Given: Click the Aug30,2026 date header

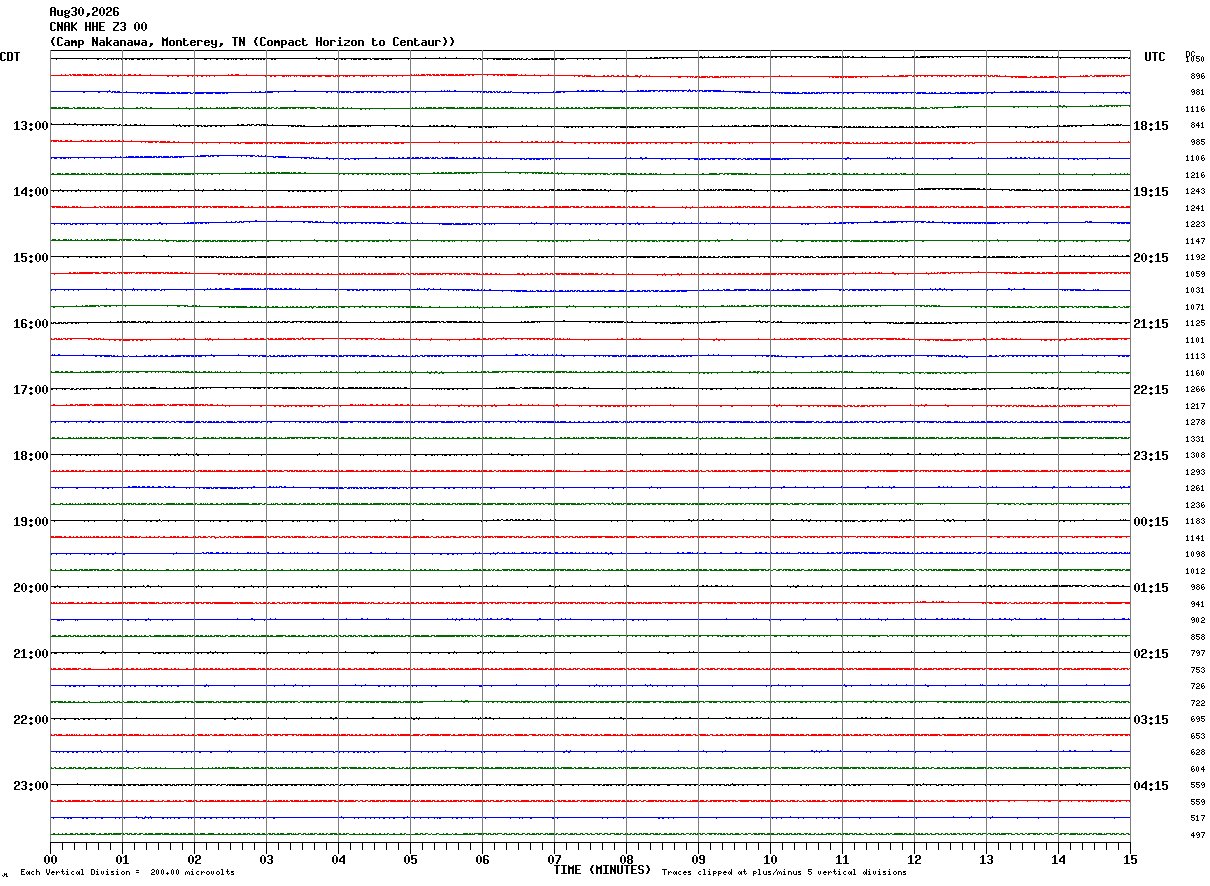Looking at the screenshot, I should 84,12.
